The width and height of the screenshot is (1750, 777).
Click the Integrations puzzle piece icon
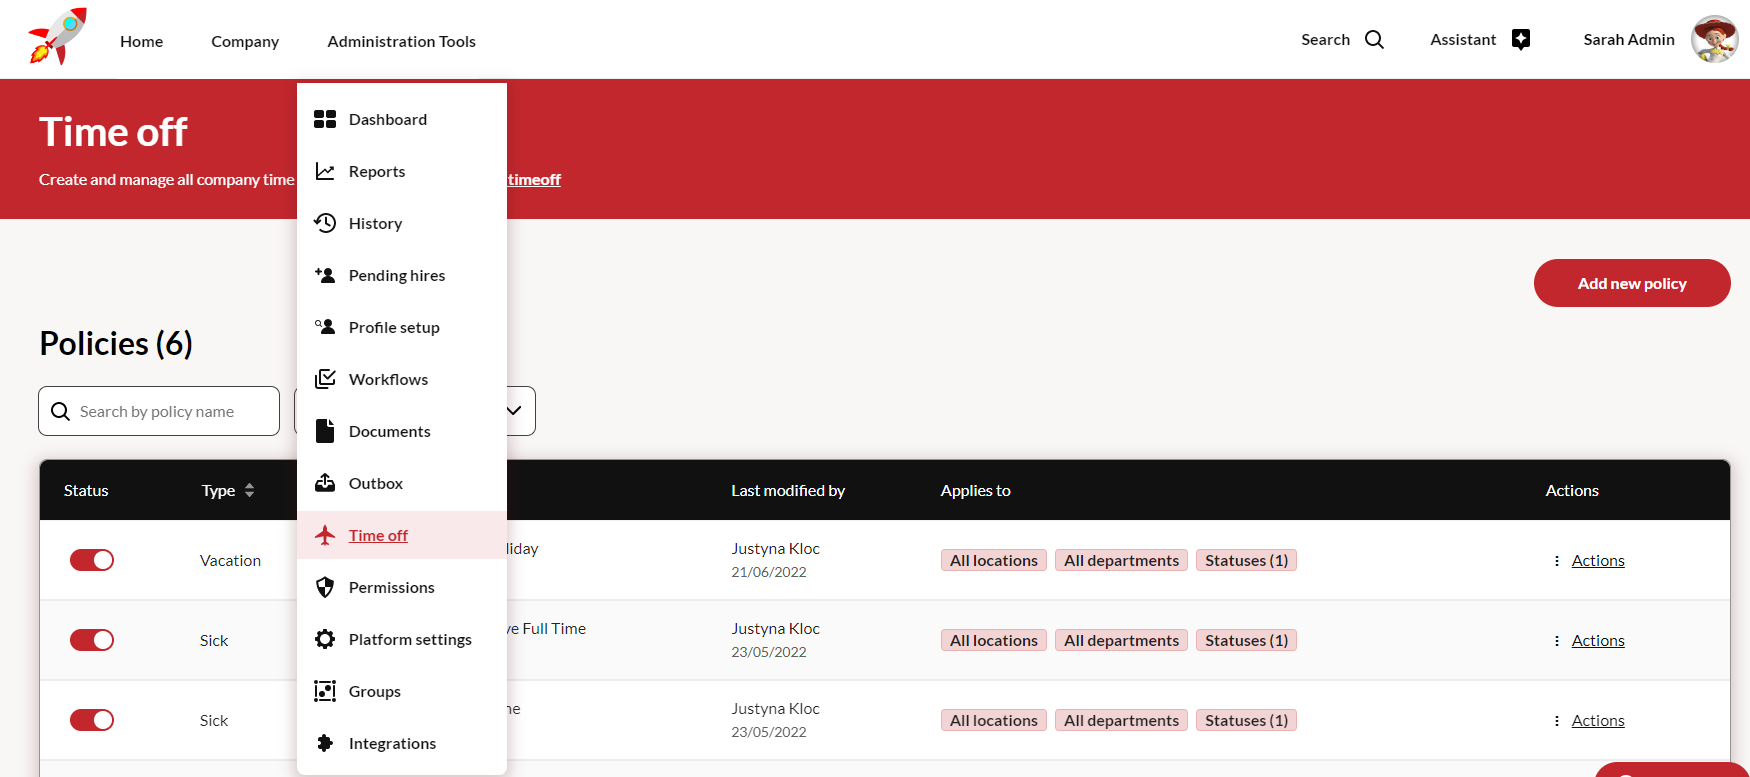325,743
